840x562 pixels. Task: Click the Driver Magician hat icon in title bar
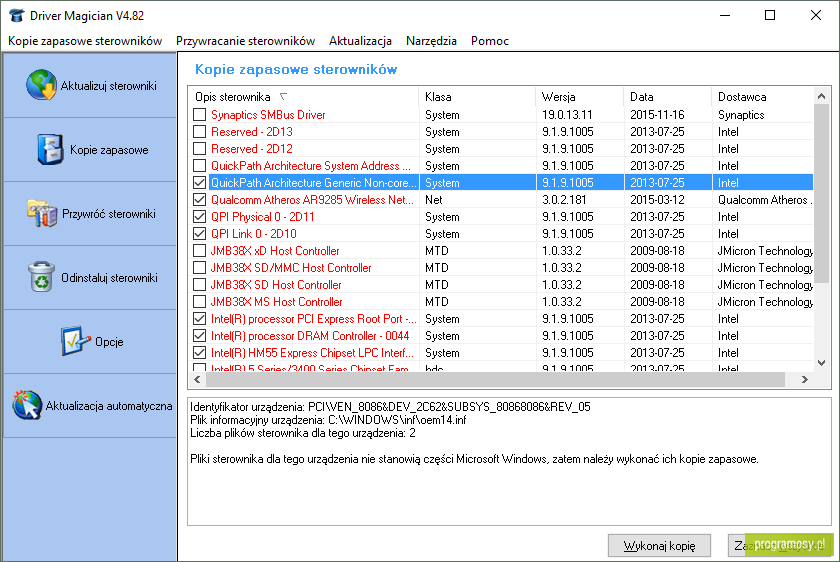click(17, 15)
